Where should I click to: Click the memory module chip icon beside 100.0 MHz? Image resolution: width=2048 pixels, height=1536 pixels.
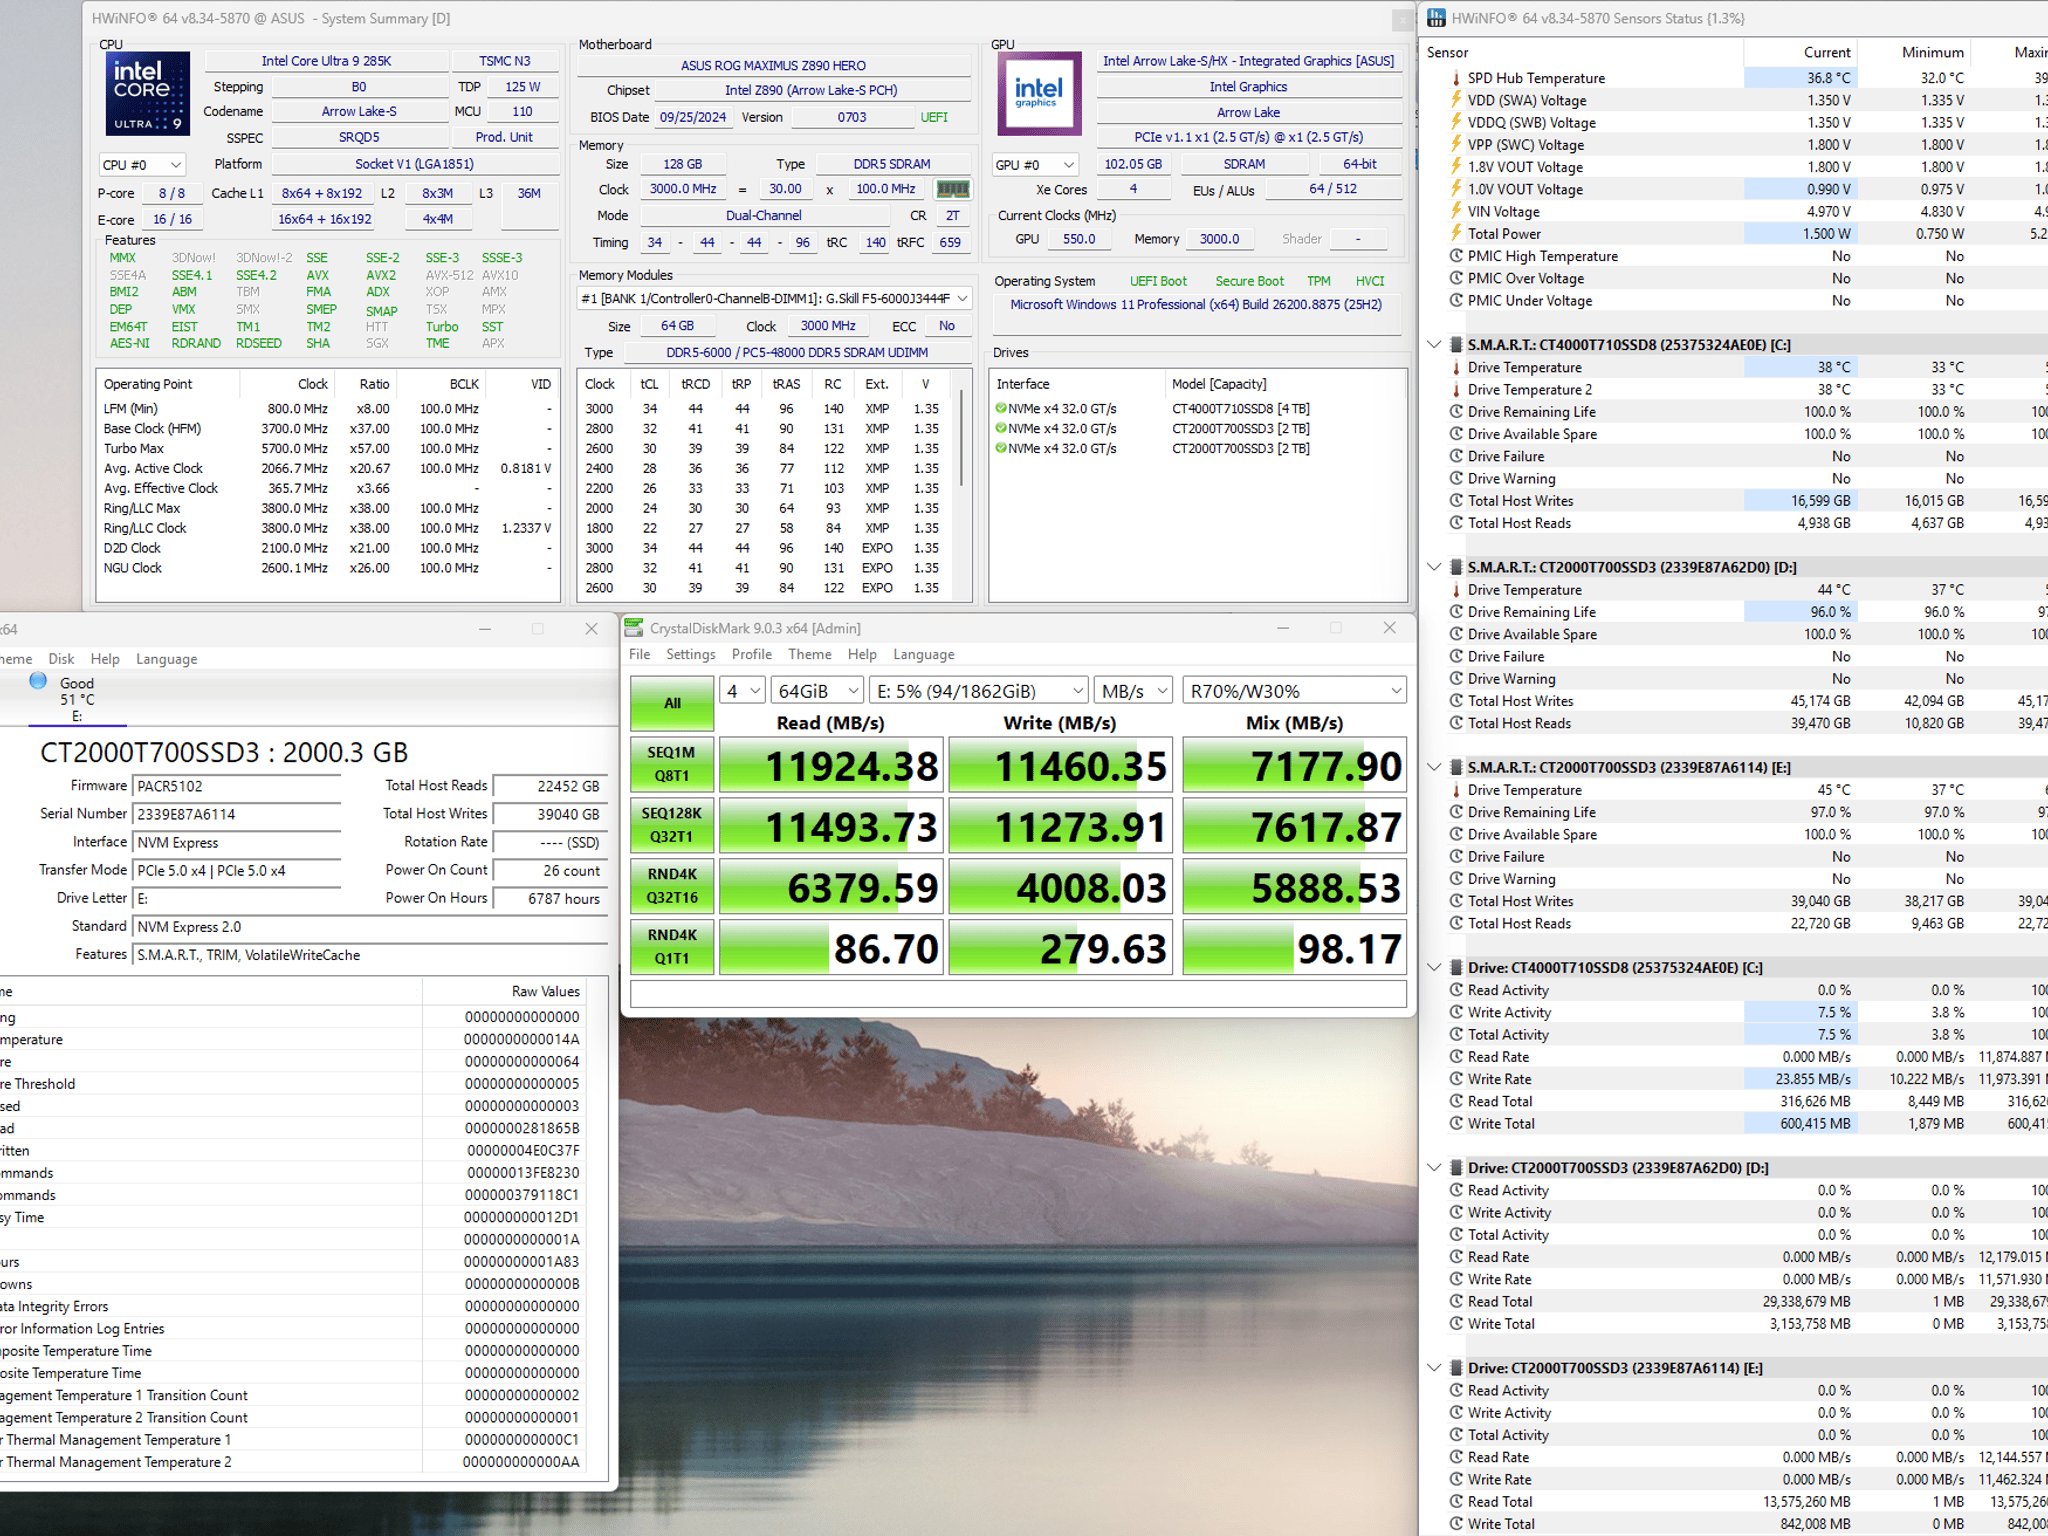click(x=952, y=189)
